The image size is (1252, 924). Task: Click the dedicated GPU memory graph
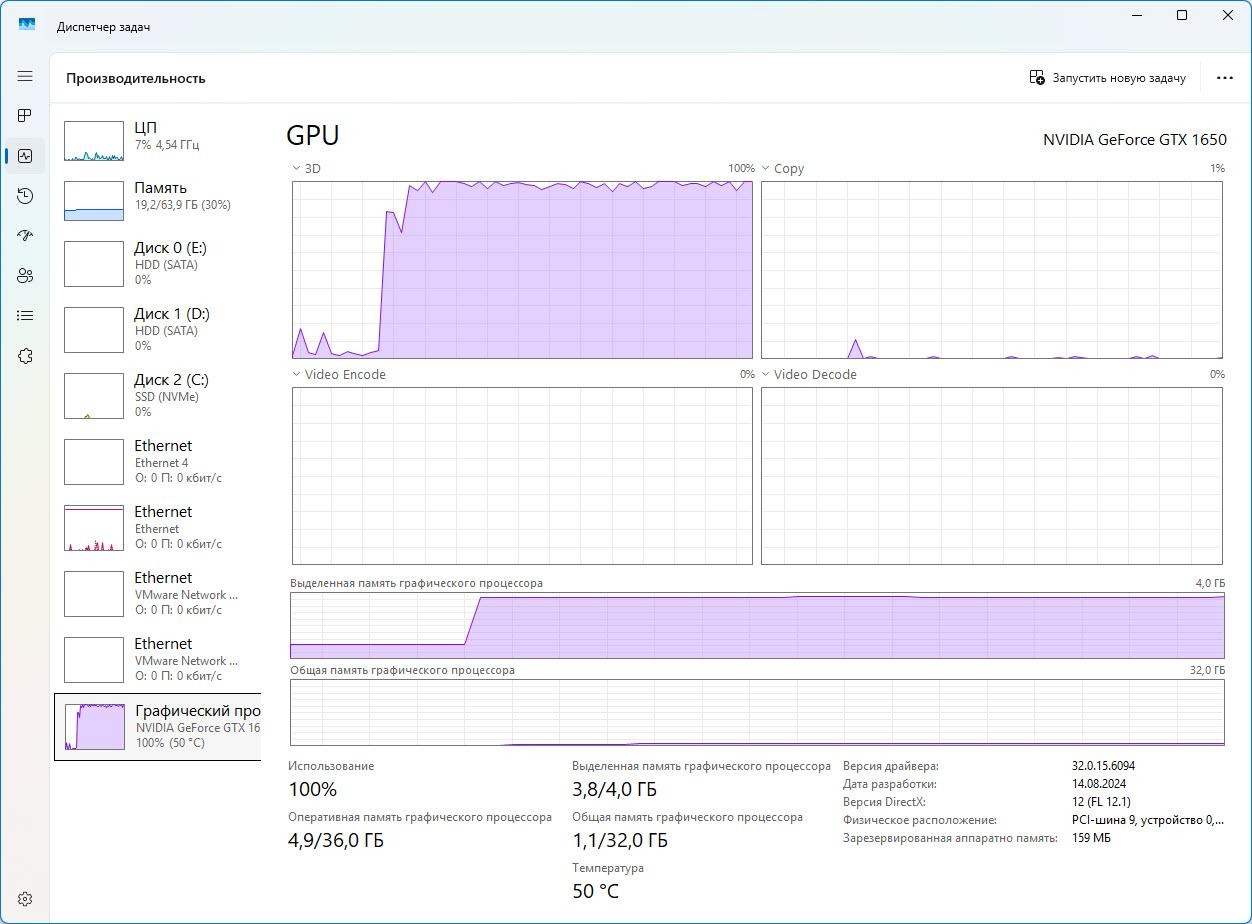756,625
